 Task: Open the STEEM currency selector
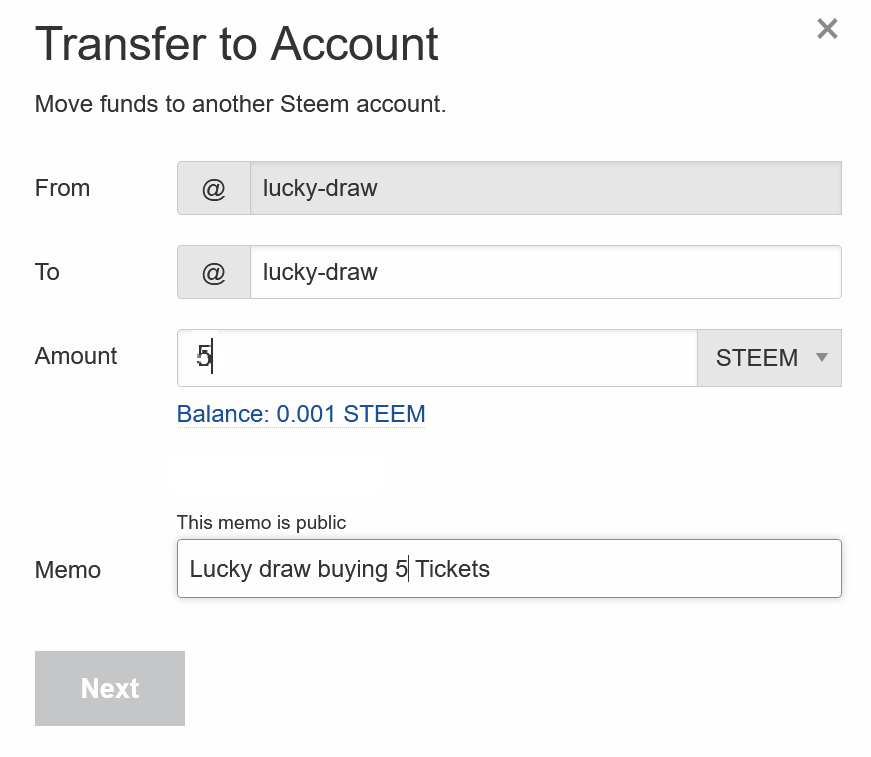click(x=769, y=358)
